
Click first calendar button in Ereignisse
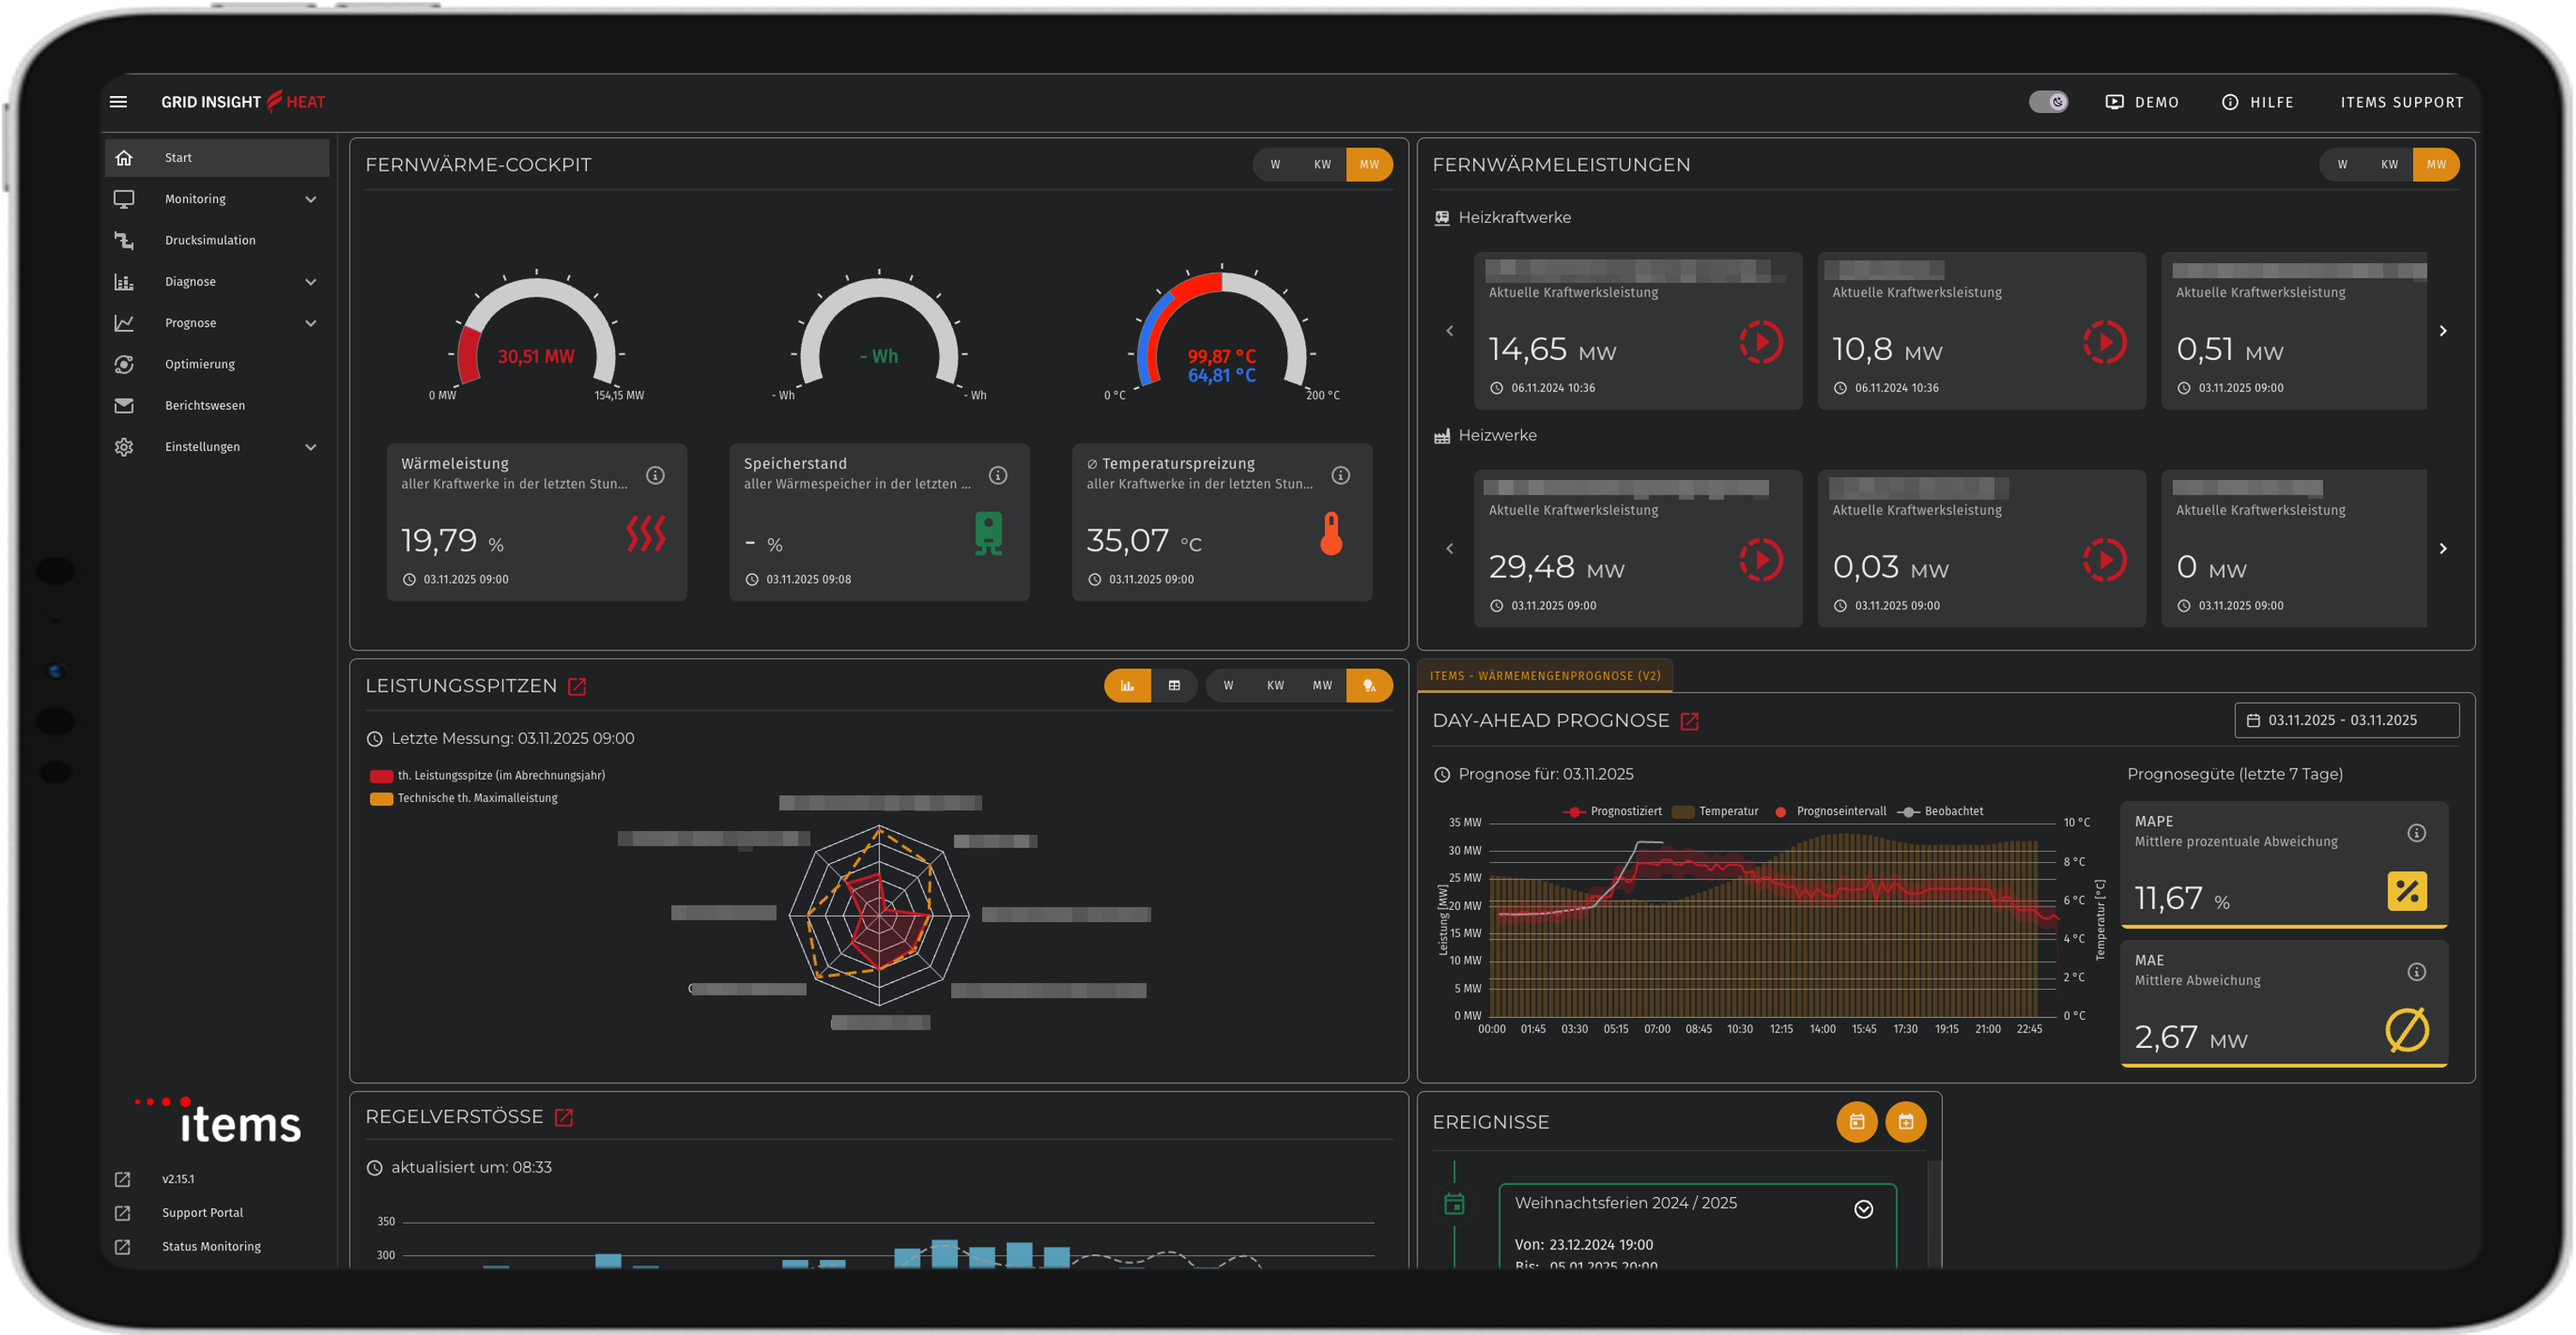coord(1856,1122)
